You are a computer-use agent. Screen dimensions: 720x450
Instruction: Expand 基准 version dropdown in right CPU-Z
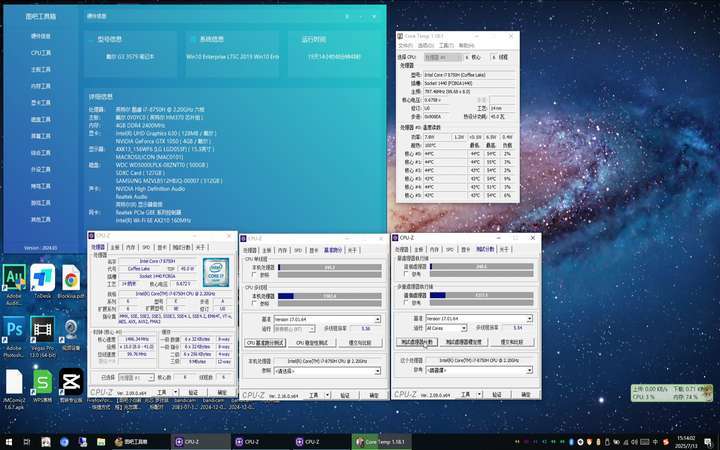click(x=529, y=318)
